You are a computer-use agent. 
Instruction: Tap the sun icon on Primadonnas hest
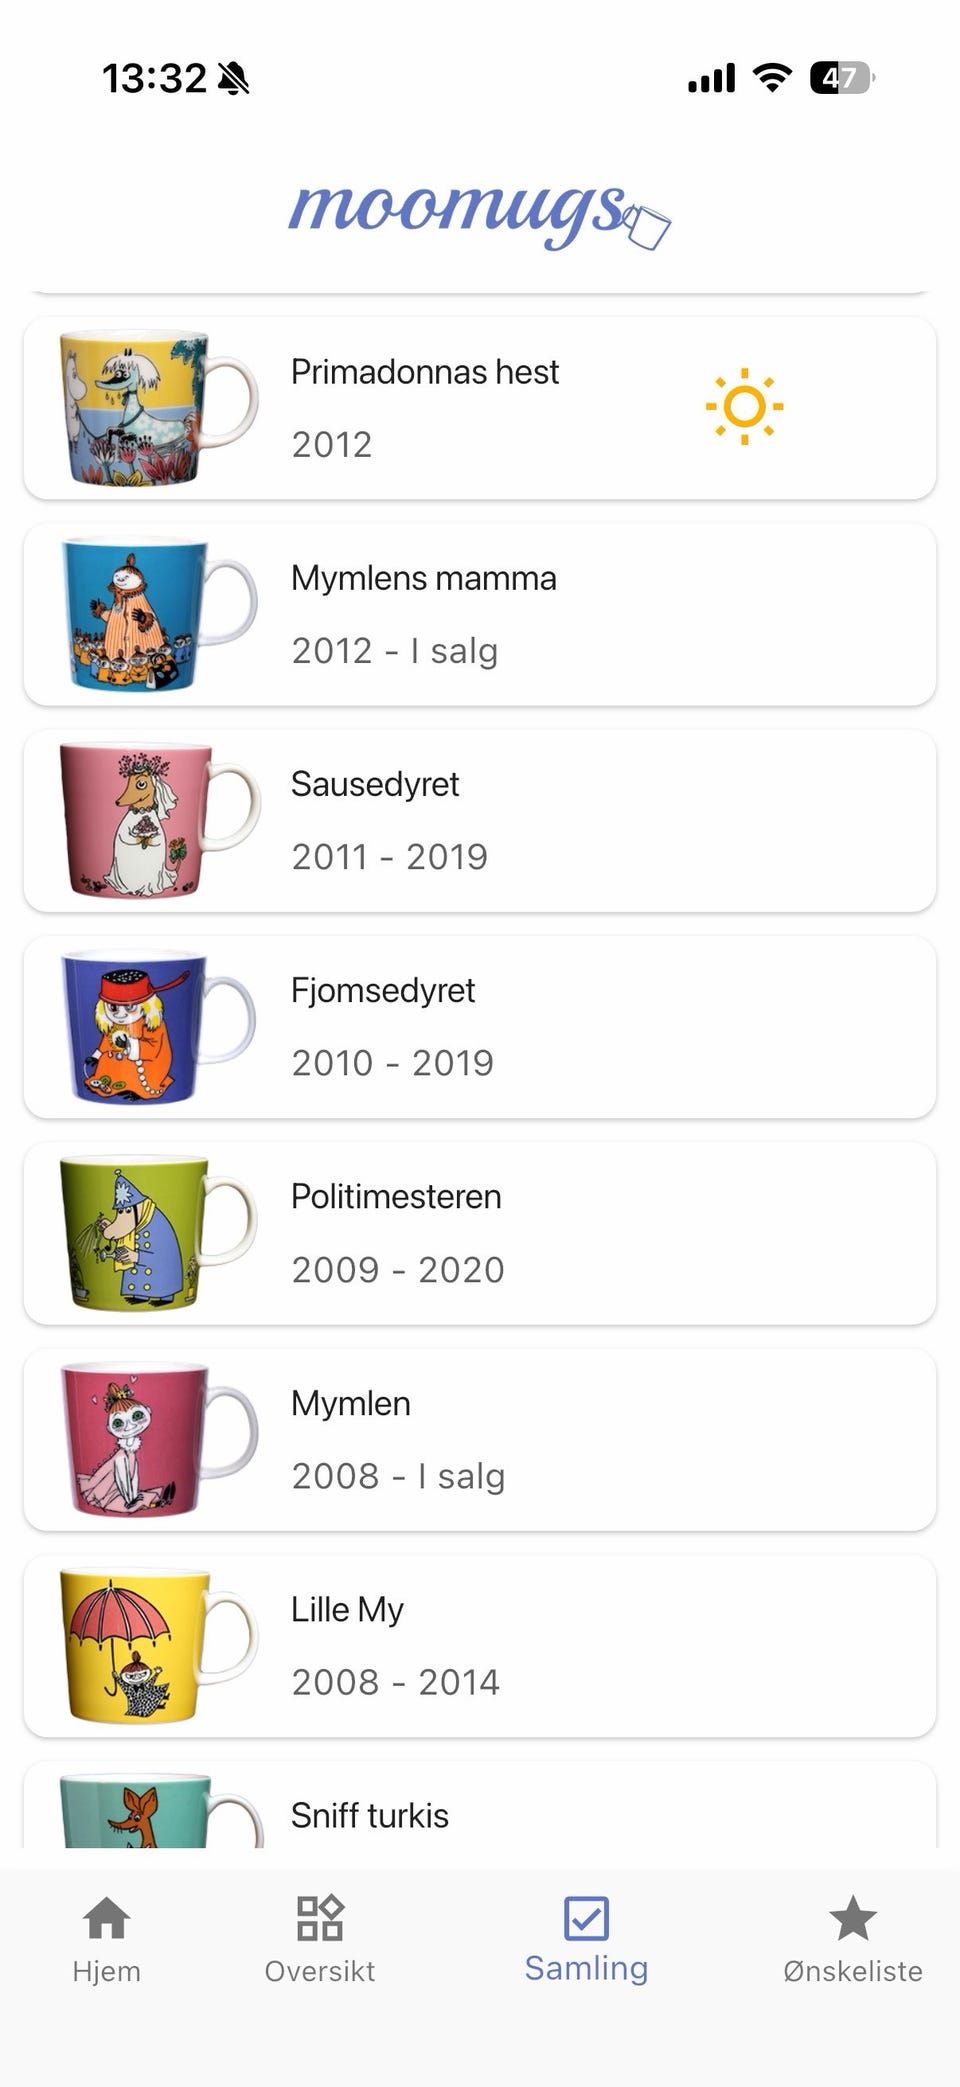[744, 407]
